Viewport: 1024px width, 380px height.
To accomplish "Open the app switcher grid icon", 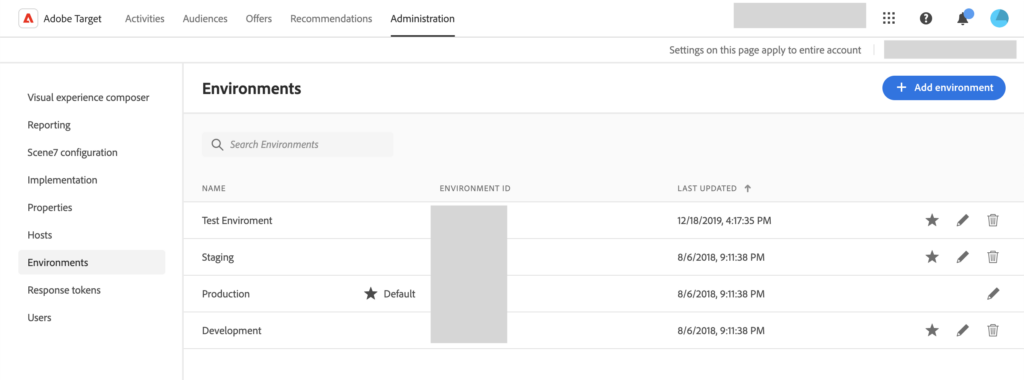I will point(889,18).
